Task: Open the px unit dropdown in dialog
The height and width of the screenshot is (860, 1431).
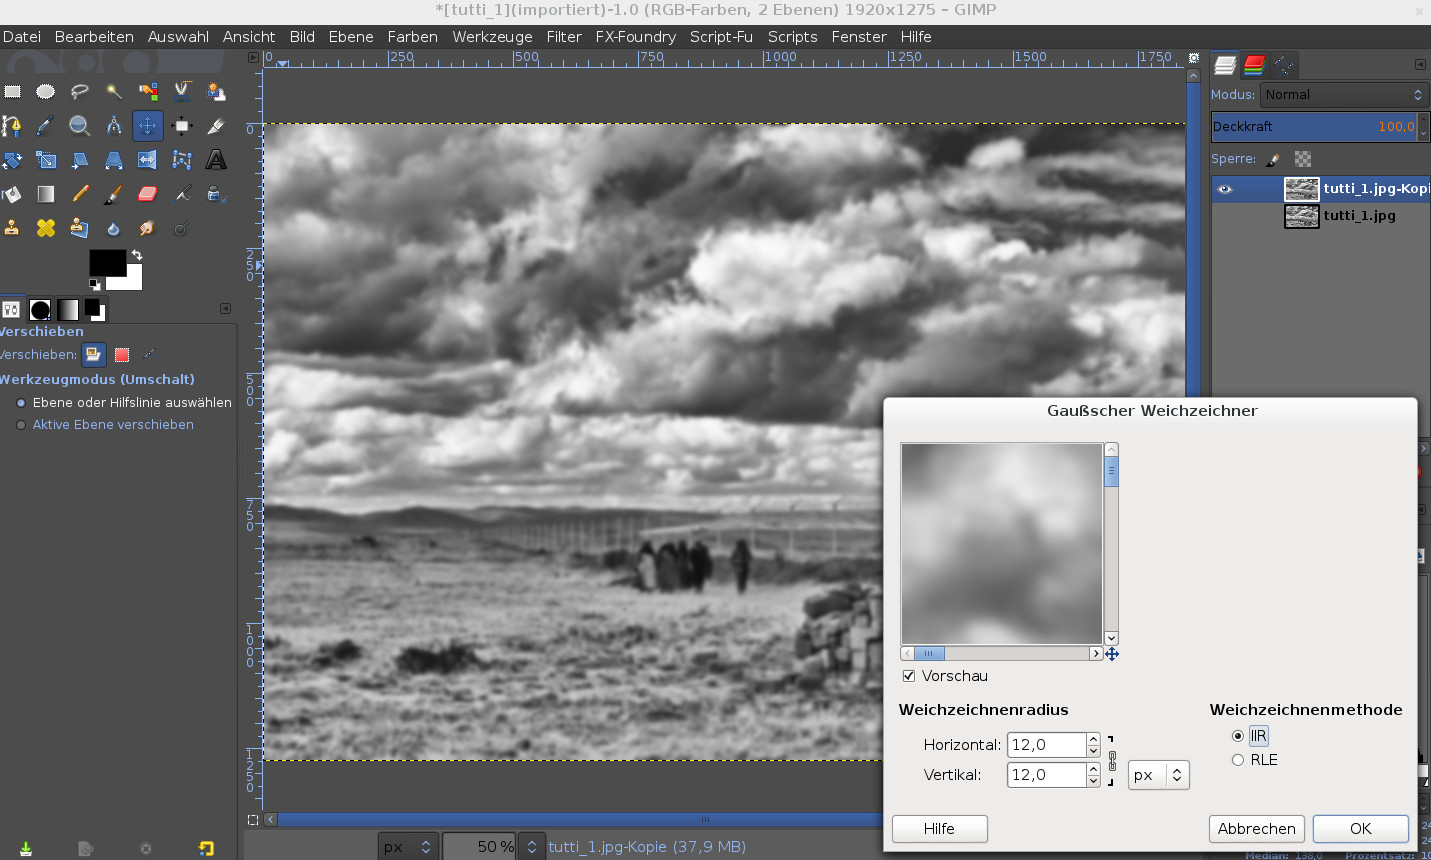Action: [x=1158, y=775]
